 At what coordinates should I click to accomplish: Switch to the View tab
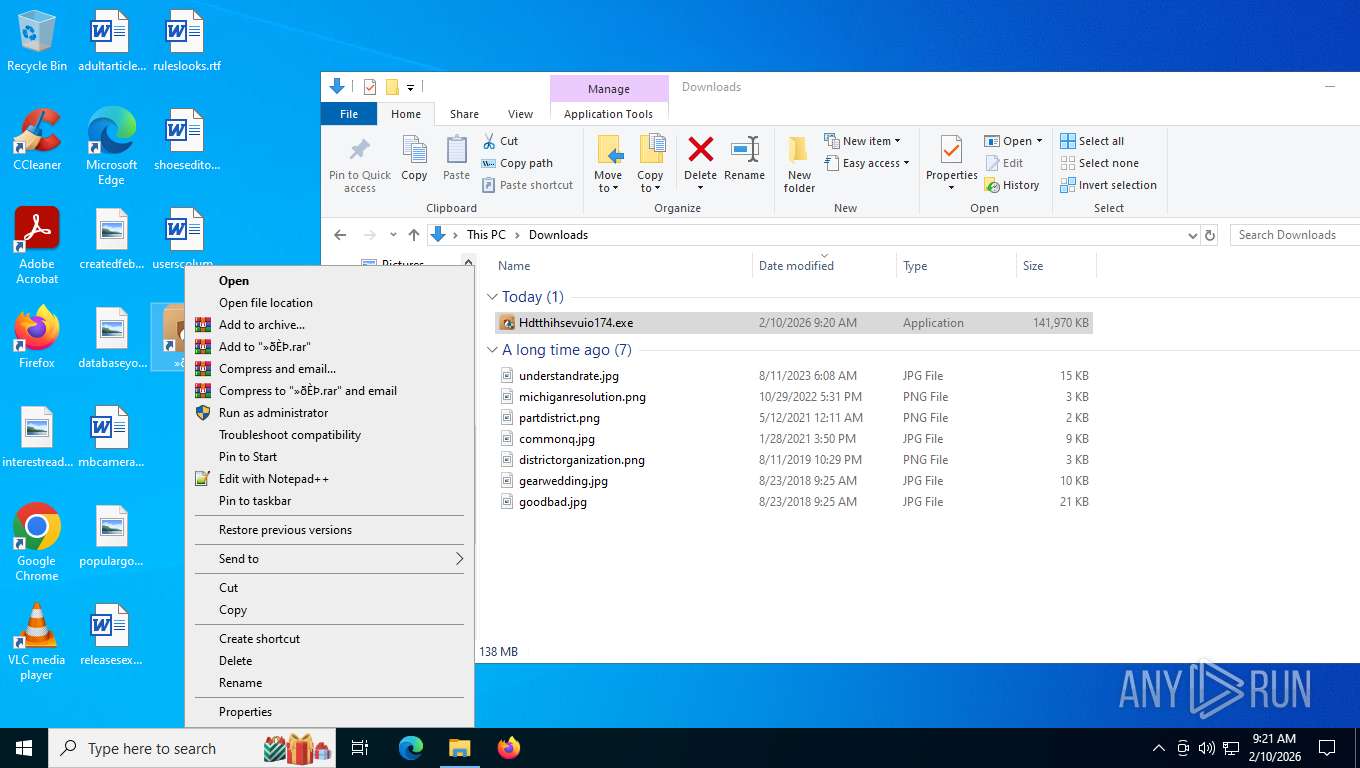(x=520, y=114)
